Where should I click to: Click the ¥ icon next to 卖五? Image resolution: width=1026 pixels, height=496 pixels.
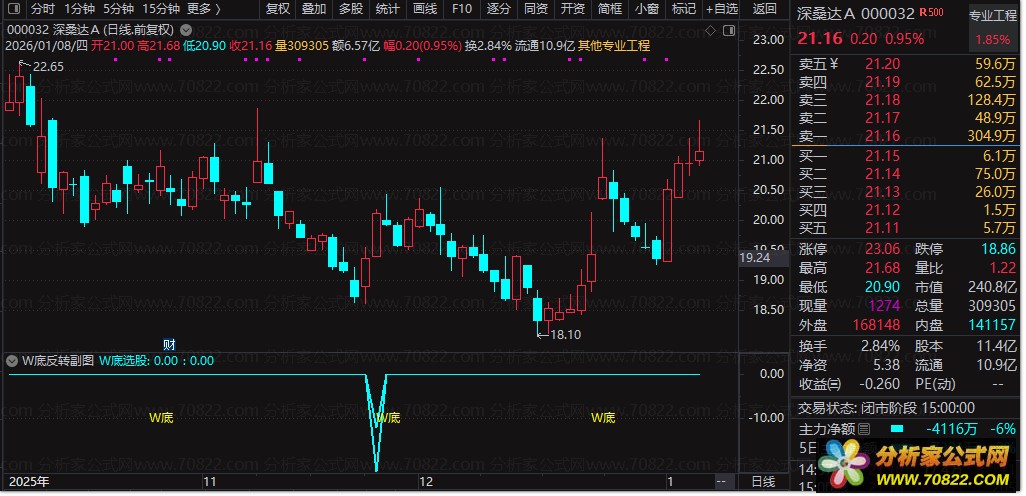point(834,63)
